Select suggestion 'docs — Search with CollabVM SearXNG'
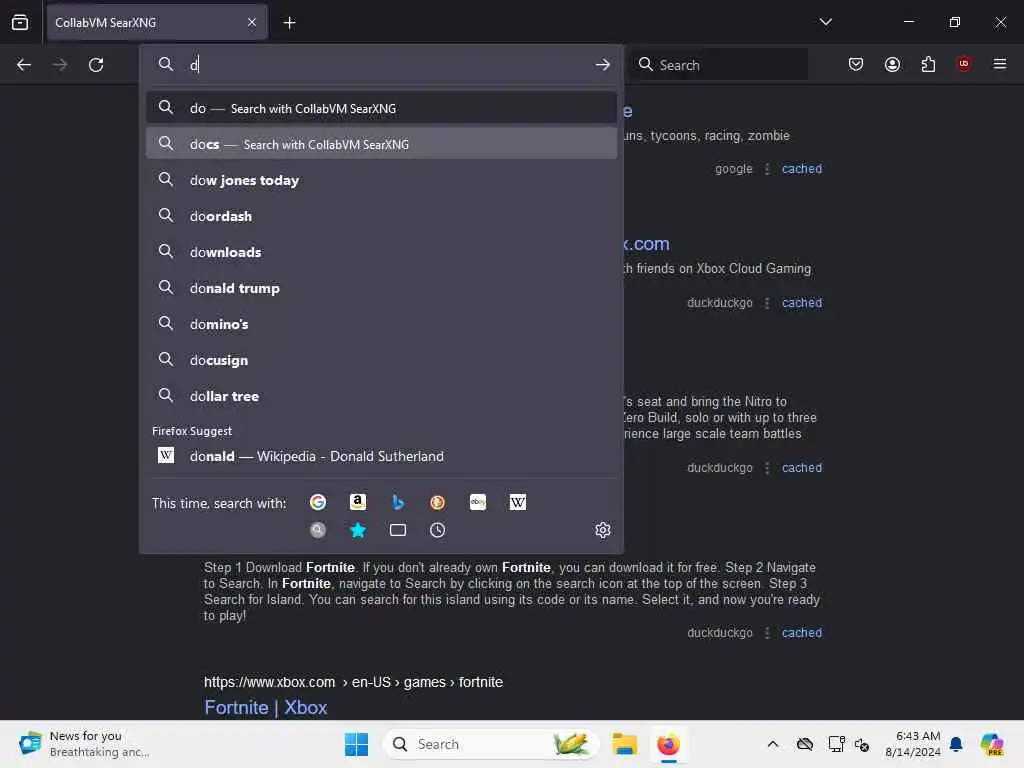 381,144
